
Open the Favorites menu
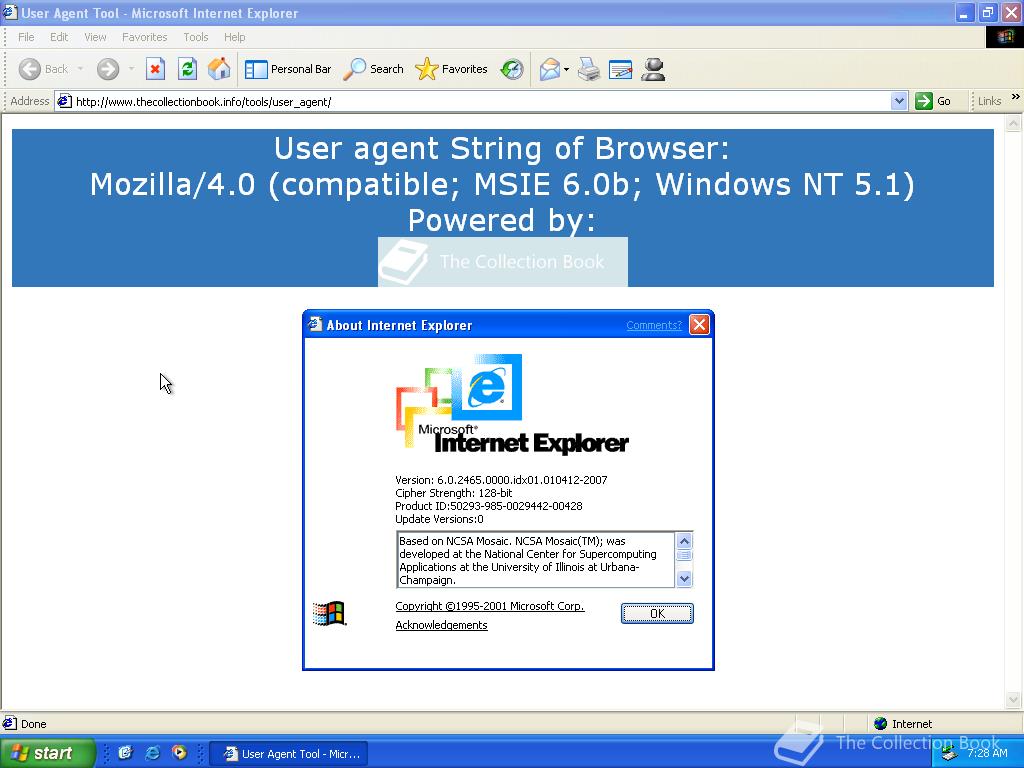(x=144, y=37)
